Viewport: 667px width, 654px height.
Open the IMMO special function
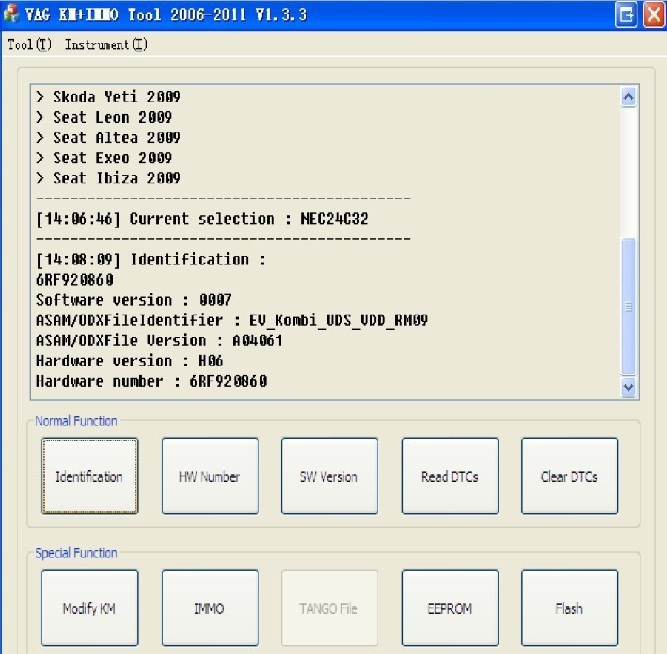(210, 608)
